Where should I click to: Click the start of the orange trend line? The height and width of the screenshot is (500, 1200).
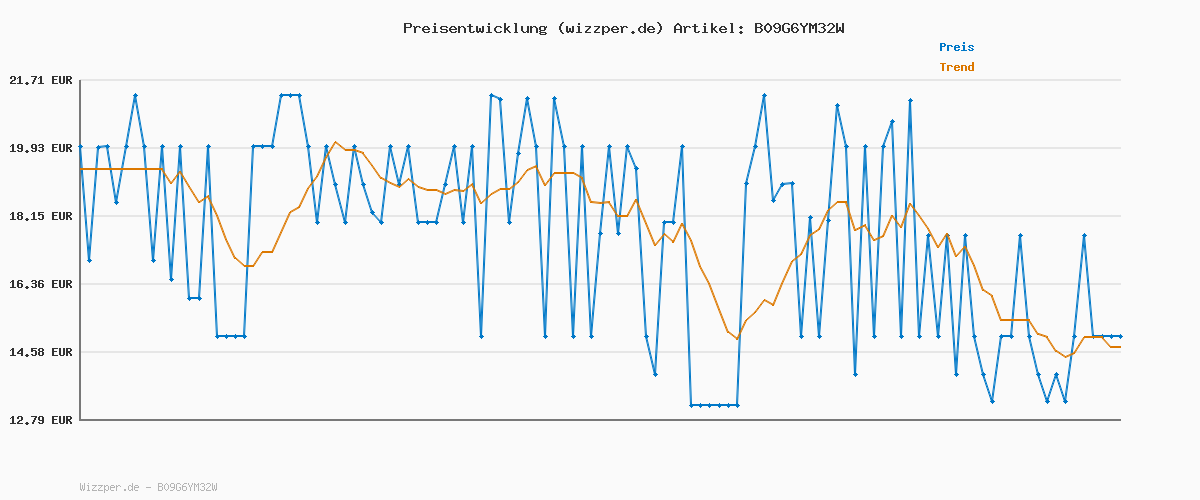[82, 169]
